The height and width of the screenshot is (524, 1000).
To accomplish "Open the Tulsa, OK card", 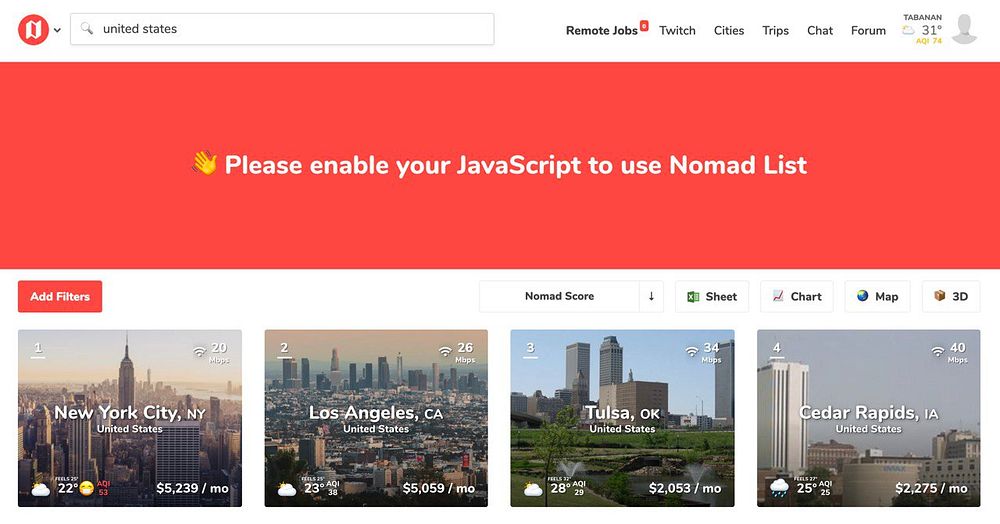I will coord(622,418).
